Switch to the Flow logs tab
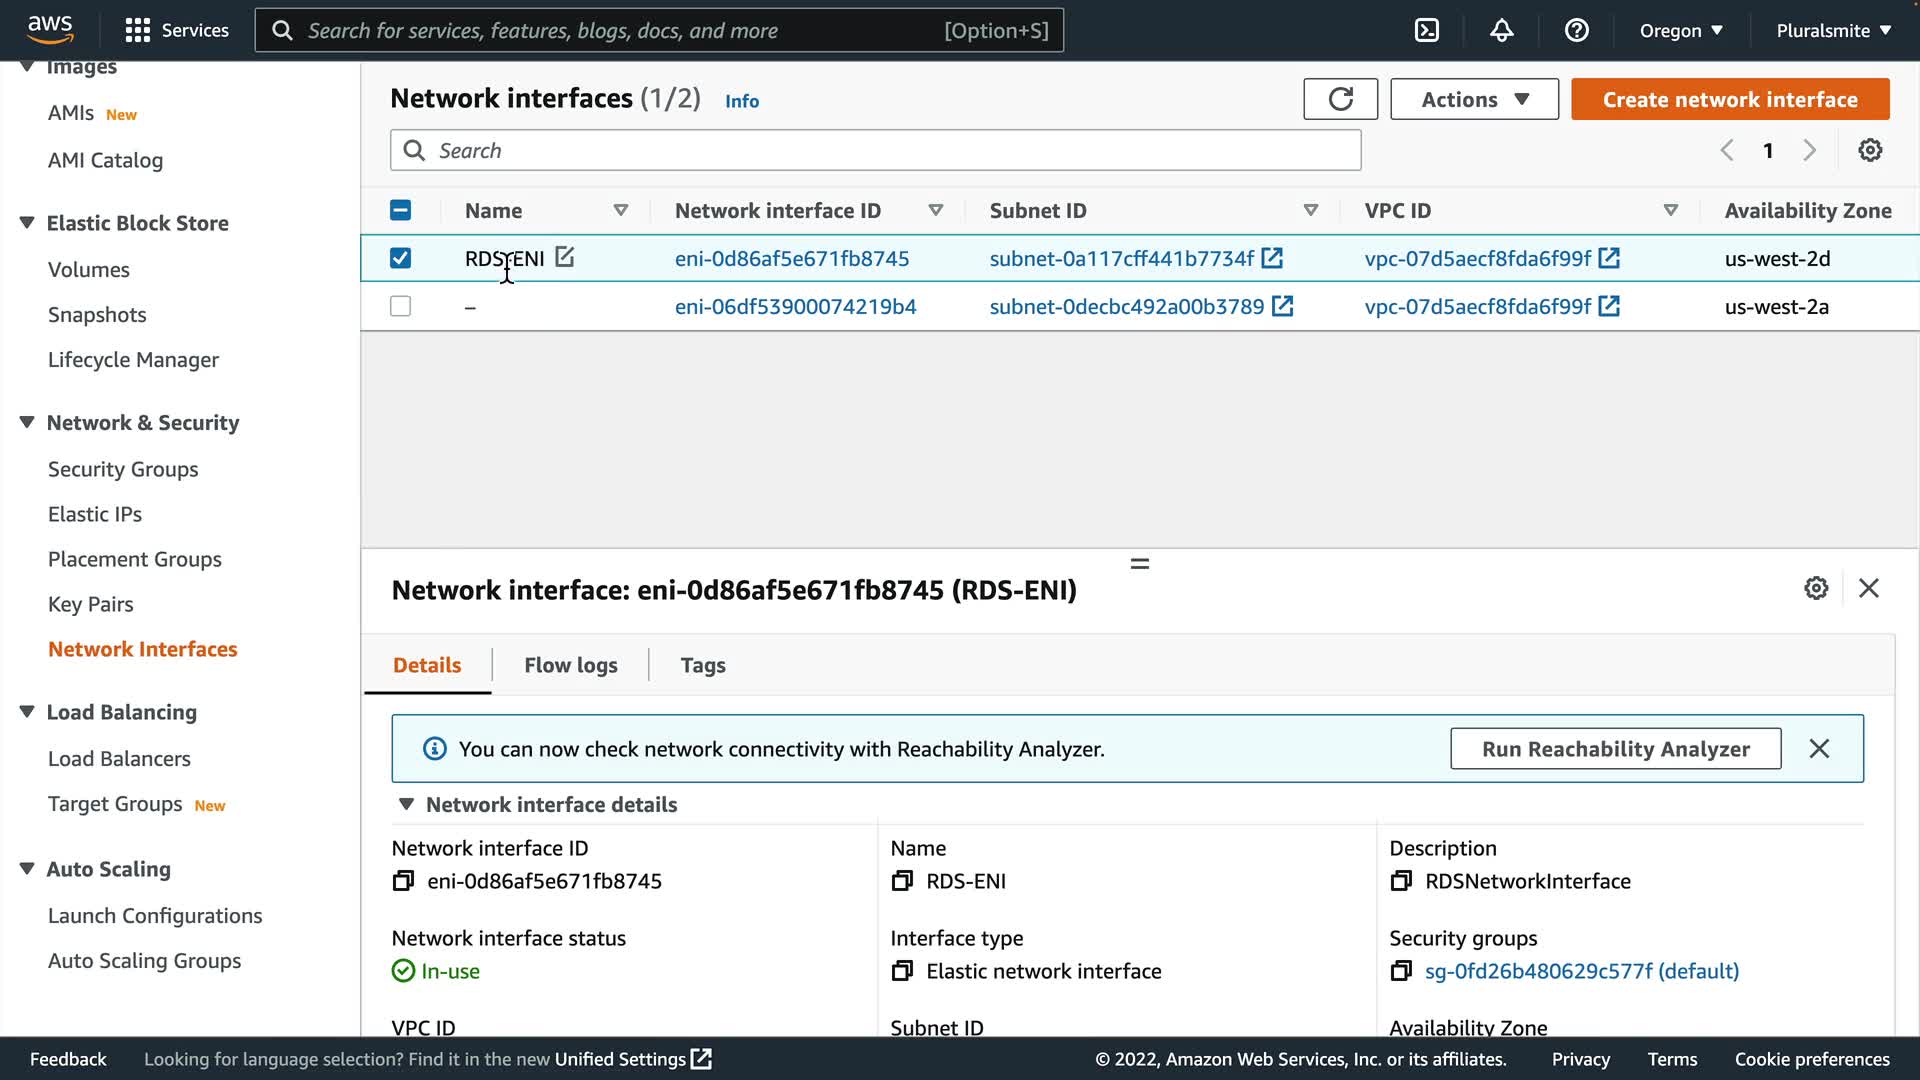 coord(570,665)
